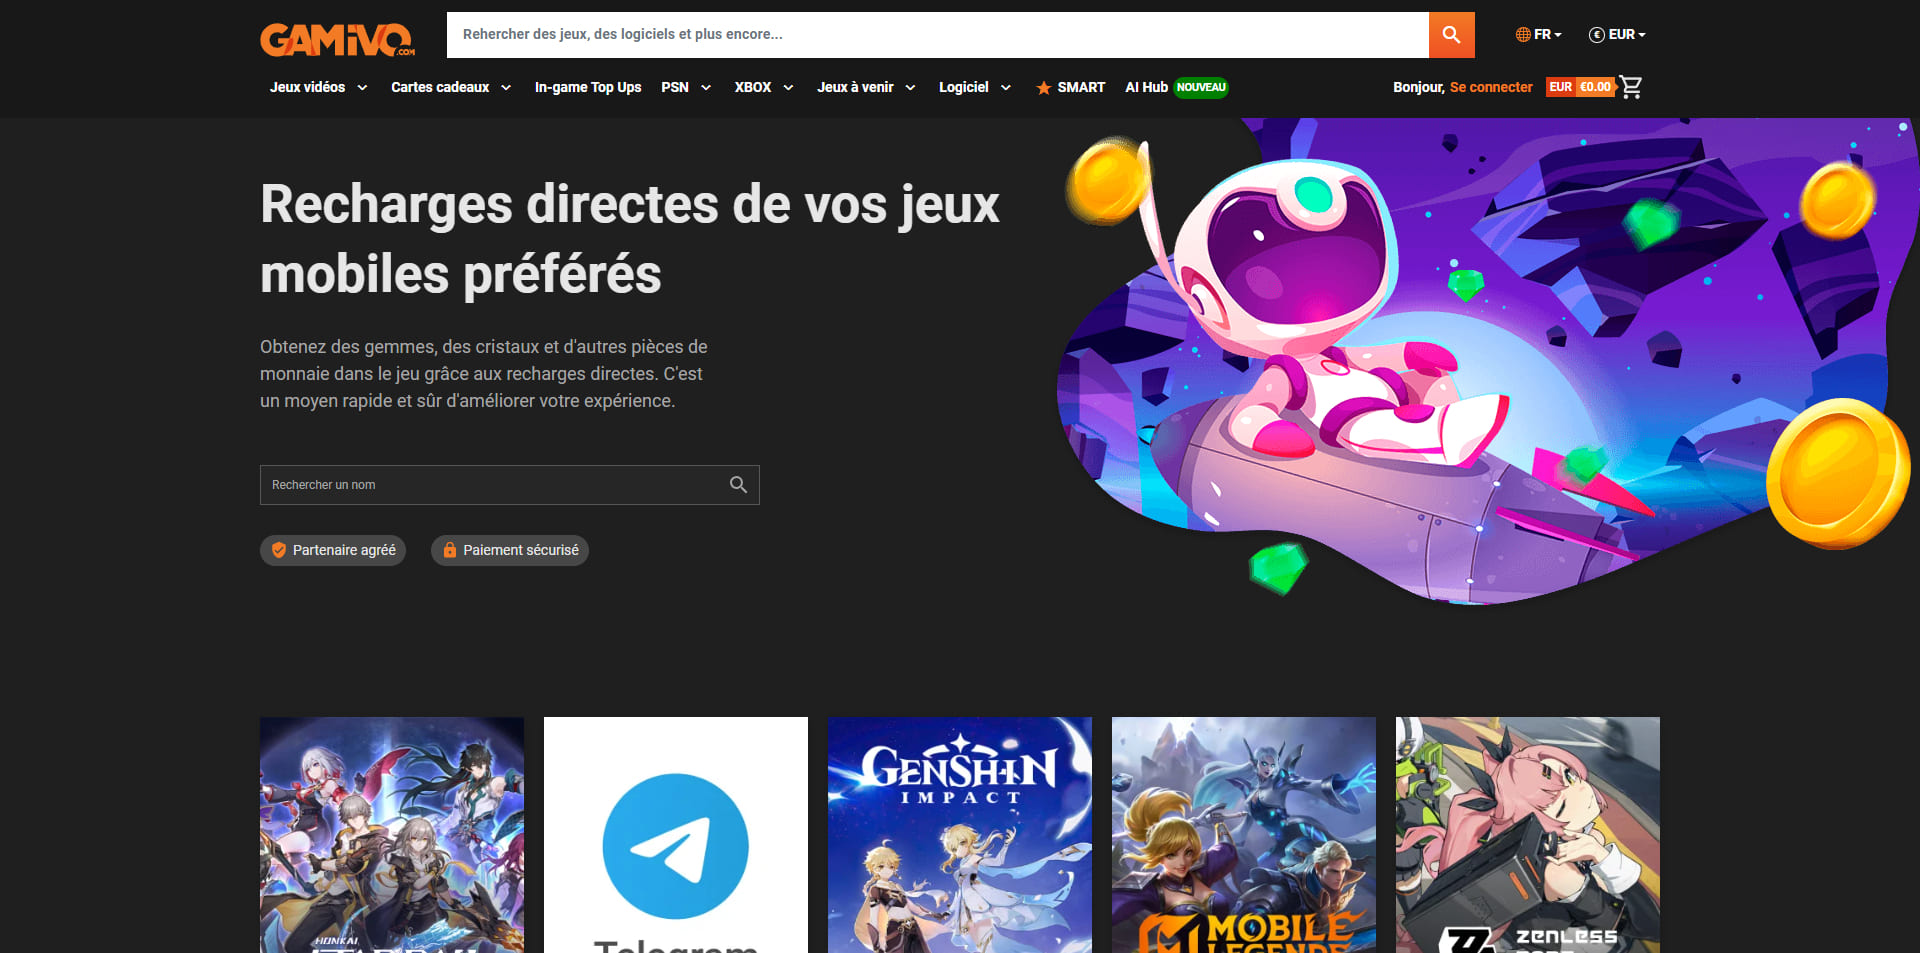Open the FR language selector

click(x=1539, y=35)
